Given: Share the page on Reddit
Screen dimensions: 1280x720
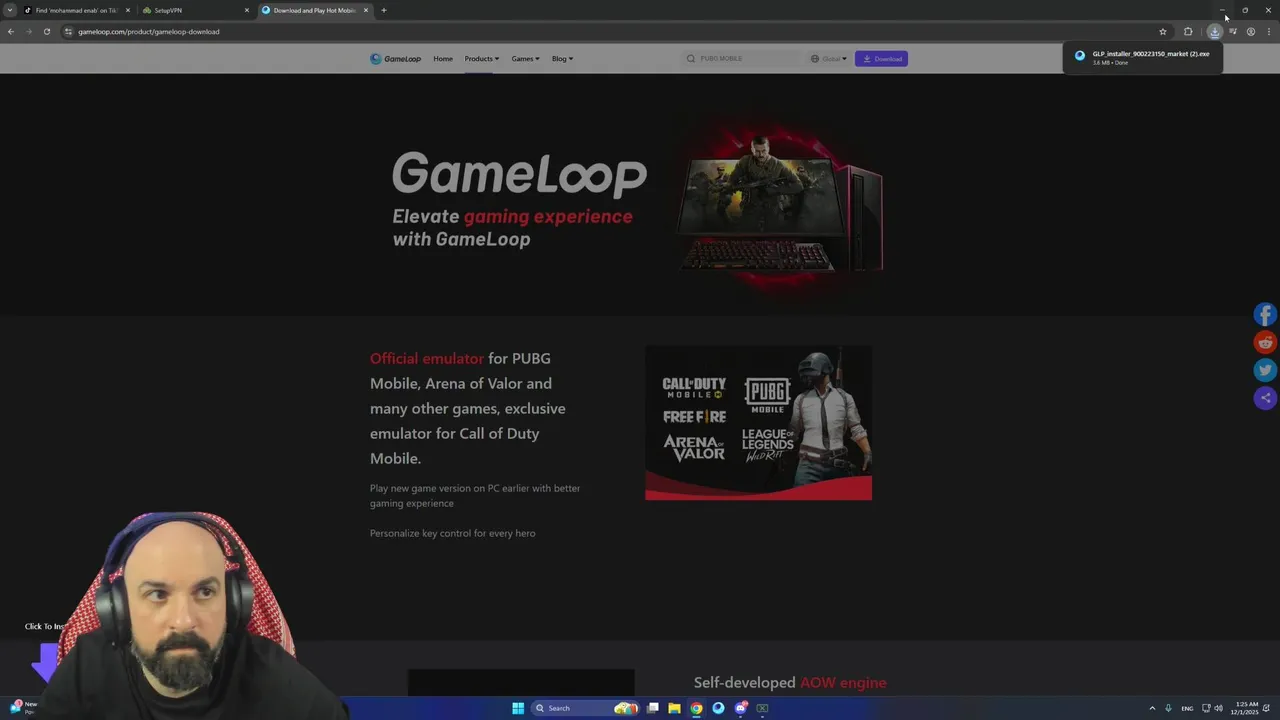Looking at the screenshot, I should point(1265,342).
